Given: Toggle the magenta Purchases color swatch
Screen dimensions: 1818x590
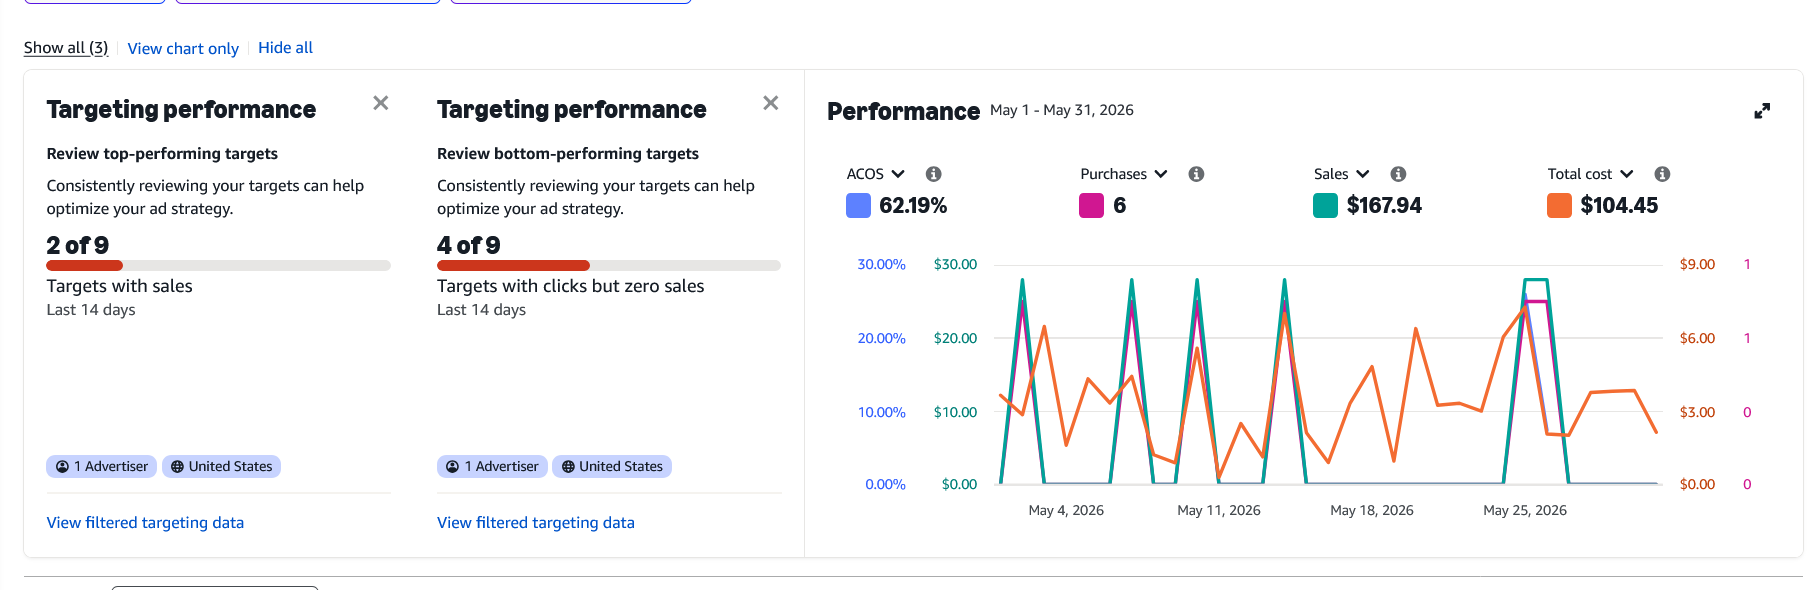Looking at the screenshot, I should point(1092,206).
